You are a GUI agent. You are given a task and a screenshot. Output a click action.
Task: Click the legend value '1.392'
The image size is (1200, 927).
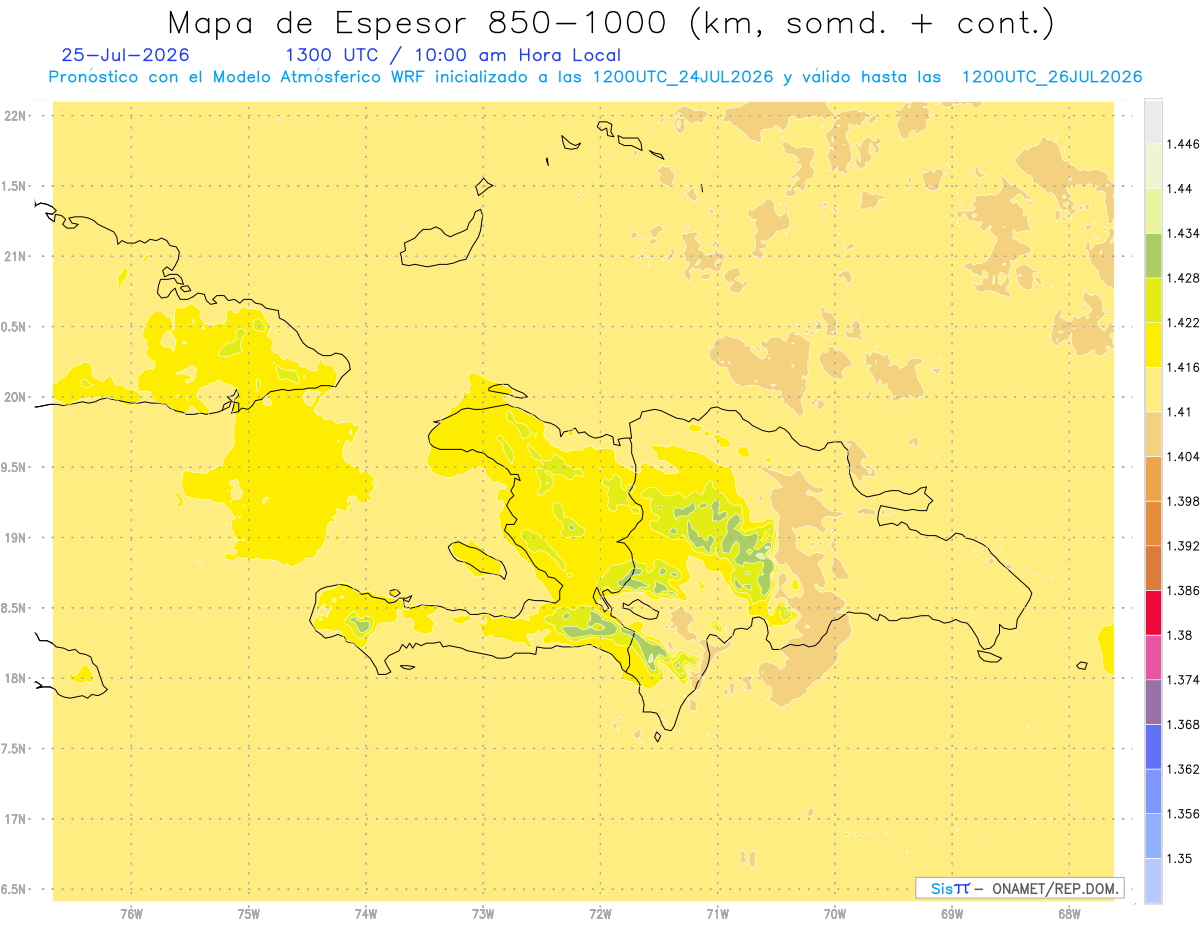click(1183, 546)
